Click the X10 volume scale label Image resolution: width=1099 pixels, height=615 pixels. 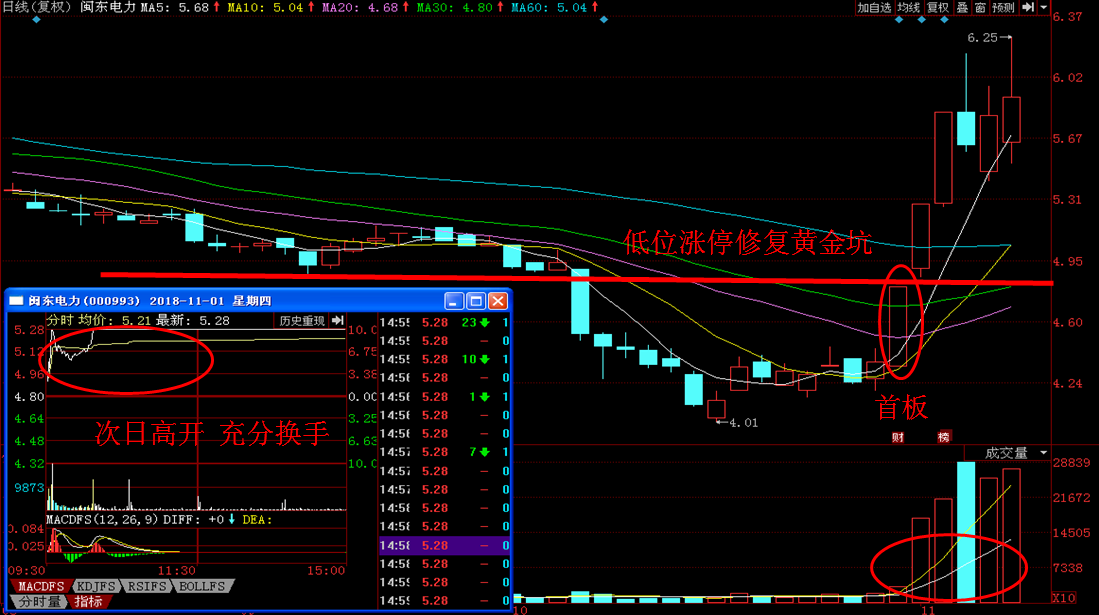coord(1064,598)
